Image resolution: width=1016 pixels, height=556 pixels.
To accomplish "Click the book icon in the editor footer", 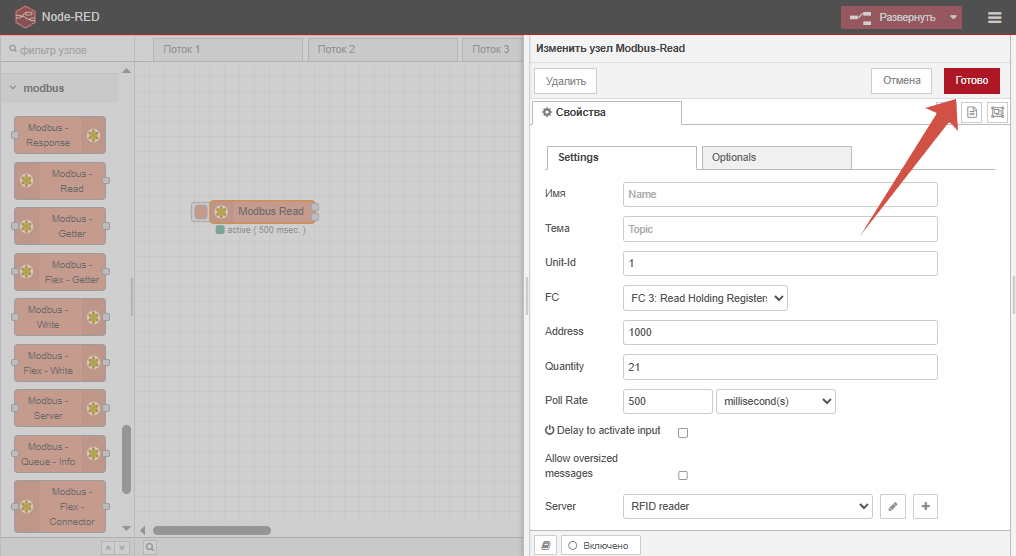I will 546,546.
